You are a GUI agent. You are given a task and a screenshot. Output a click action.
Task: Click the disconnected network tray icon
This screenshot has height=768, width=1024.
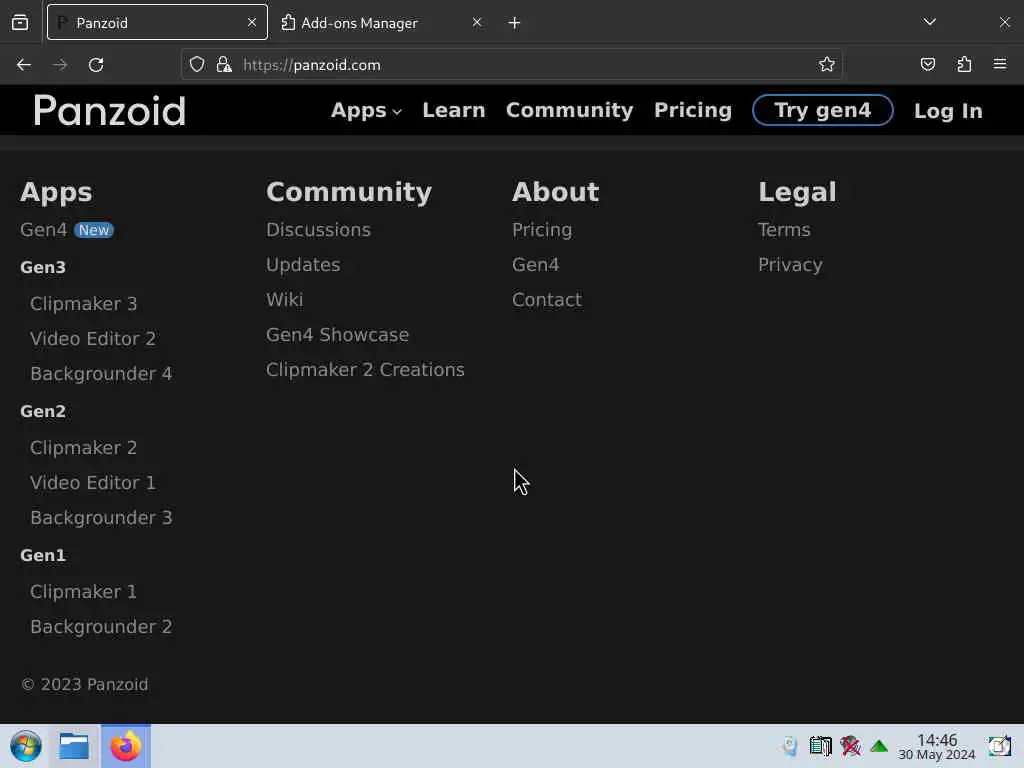[x=850, y=746]
